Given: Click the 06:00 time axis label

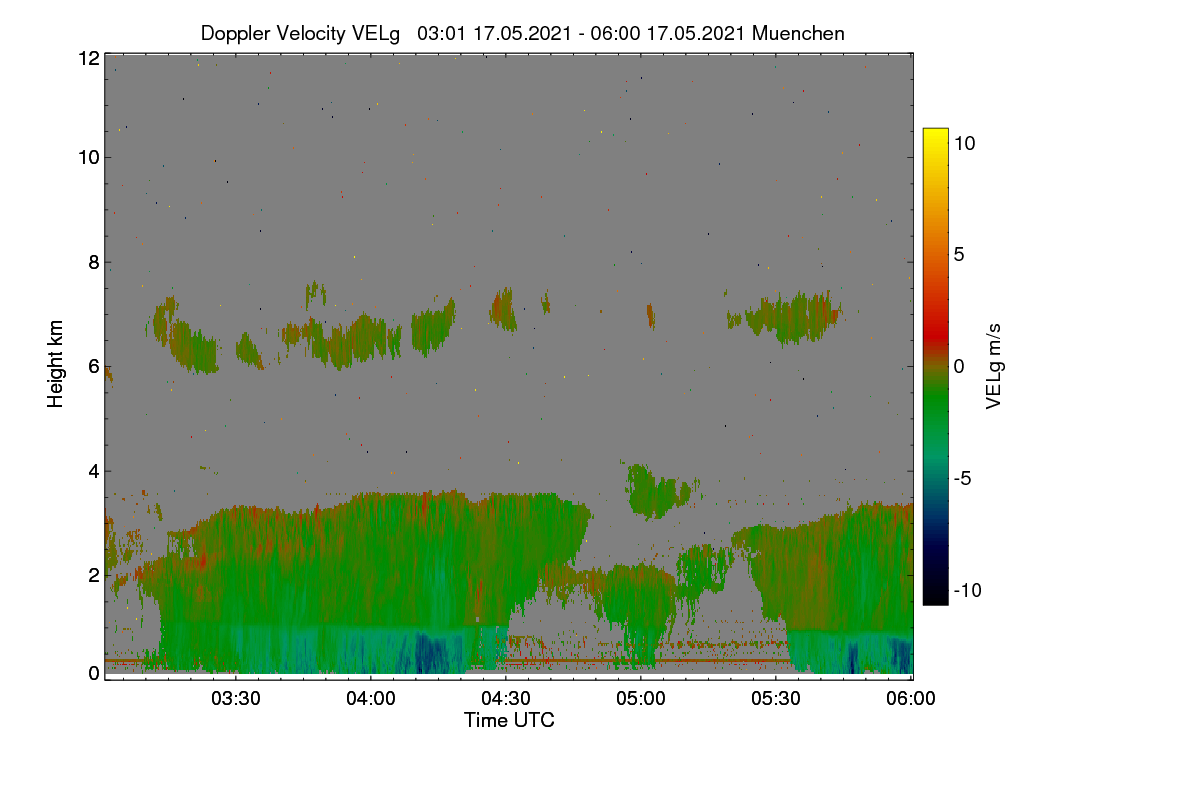Looking at the screenshot, I should coord(911,699).
